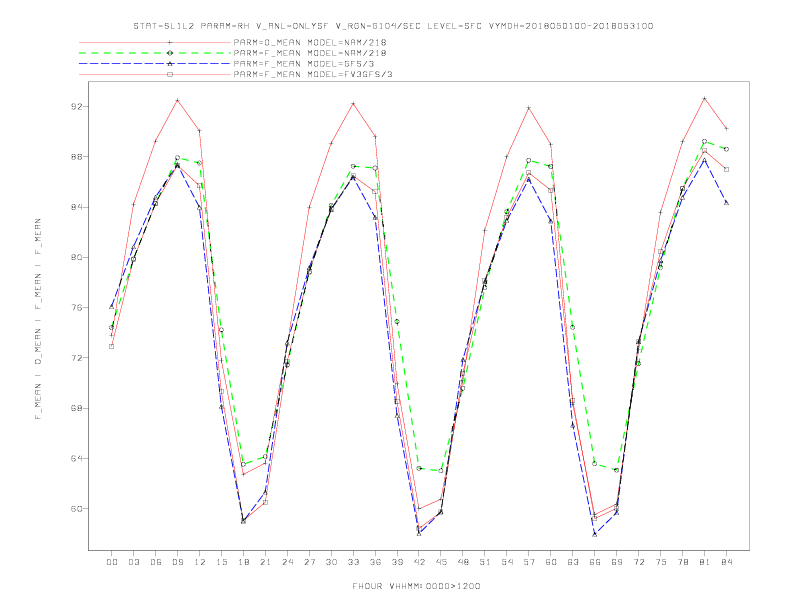This screenshot has width=792, height=612.
Task: Click x-axis forecast hour label 78
Action: coord(683,562)
